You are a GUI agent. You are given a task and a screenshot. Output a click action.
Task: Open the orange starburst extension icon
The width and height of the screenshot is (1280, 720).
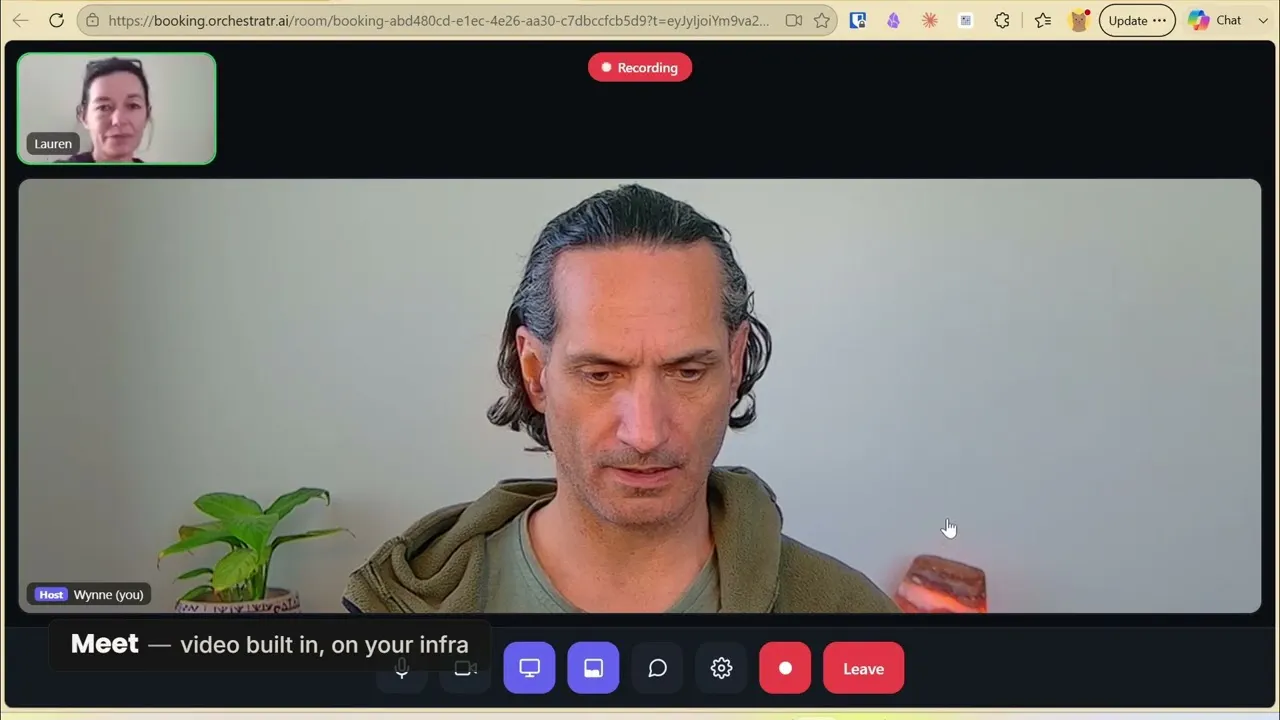tap(929, 20)
